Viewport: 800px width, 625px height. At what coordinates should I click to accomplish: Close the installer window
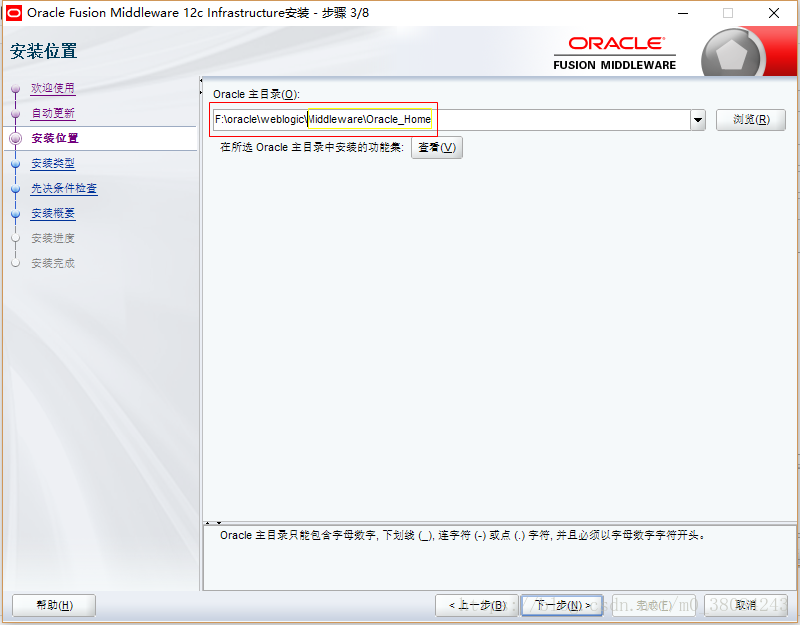coord(774,13)
